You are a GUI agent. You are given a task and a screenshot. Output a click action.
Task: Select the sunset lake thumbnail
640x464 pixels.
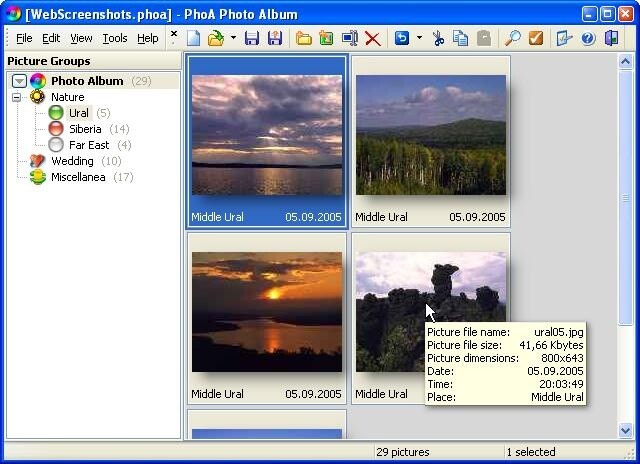[x=267, y=312]
